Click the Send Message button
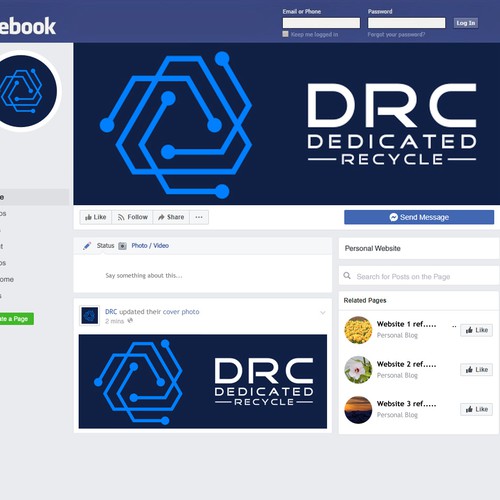 click(419, 217)
